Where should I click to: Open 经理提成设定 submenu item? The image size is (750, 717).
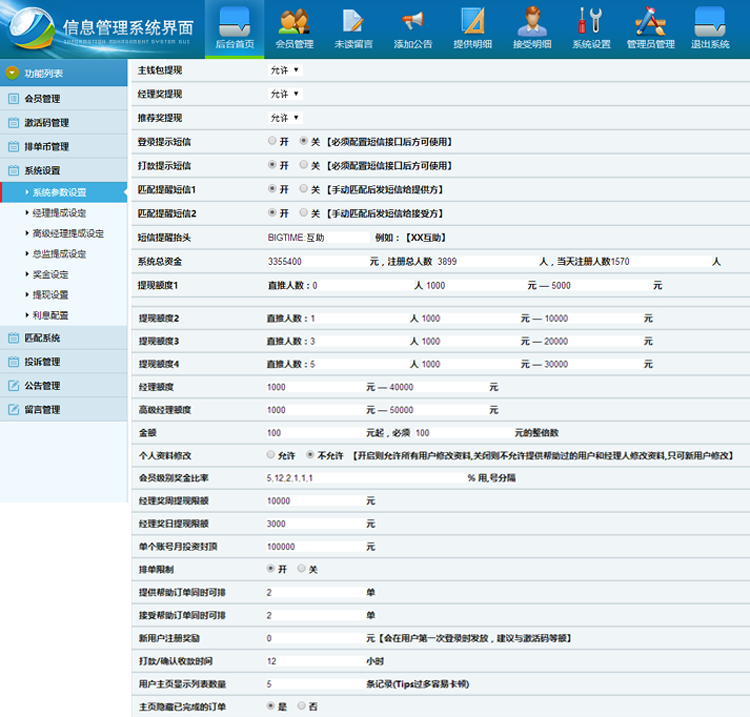pos(59,213)
